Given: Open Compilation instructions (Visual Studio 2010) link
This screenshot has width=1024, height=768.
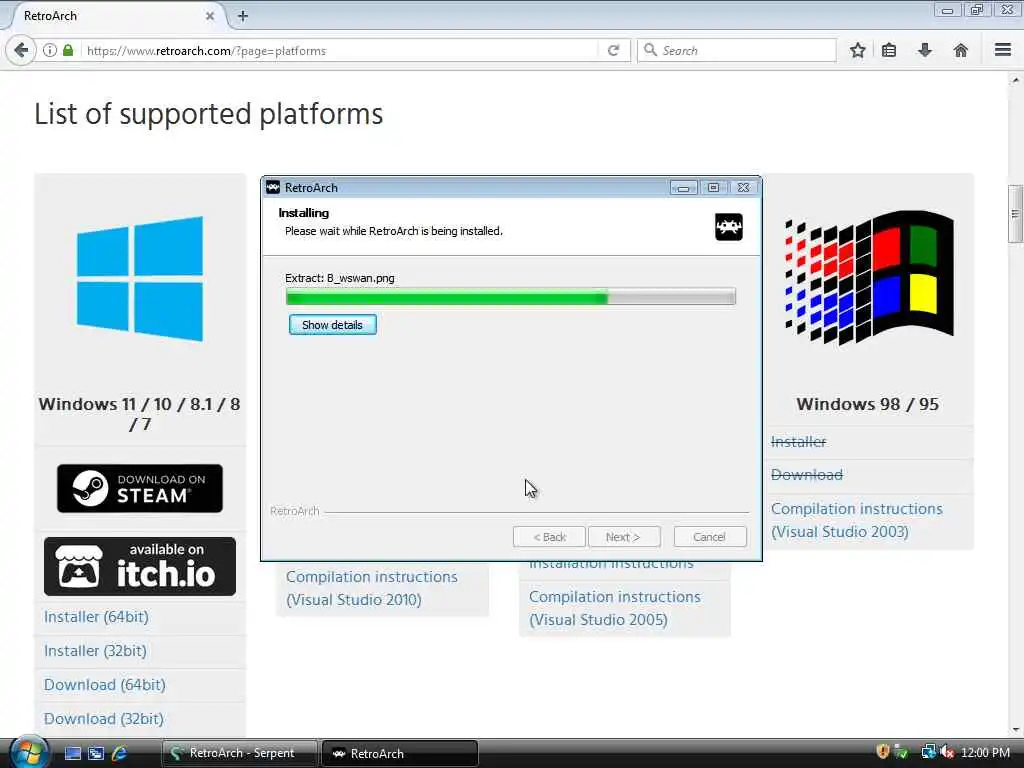Looking at the screenshot, I should [x=372, y=588].
